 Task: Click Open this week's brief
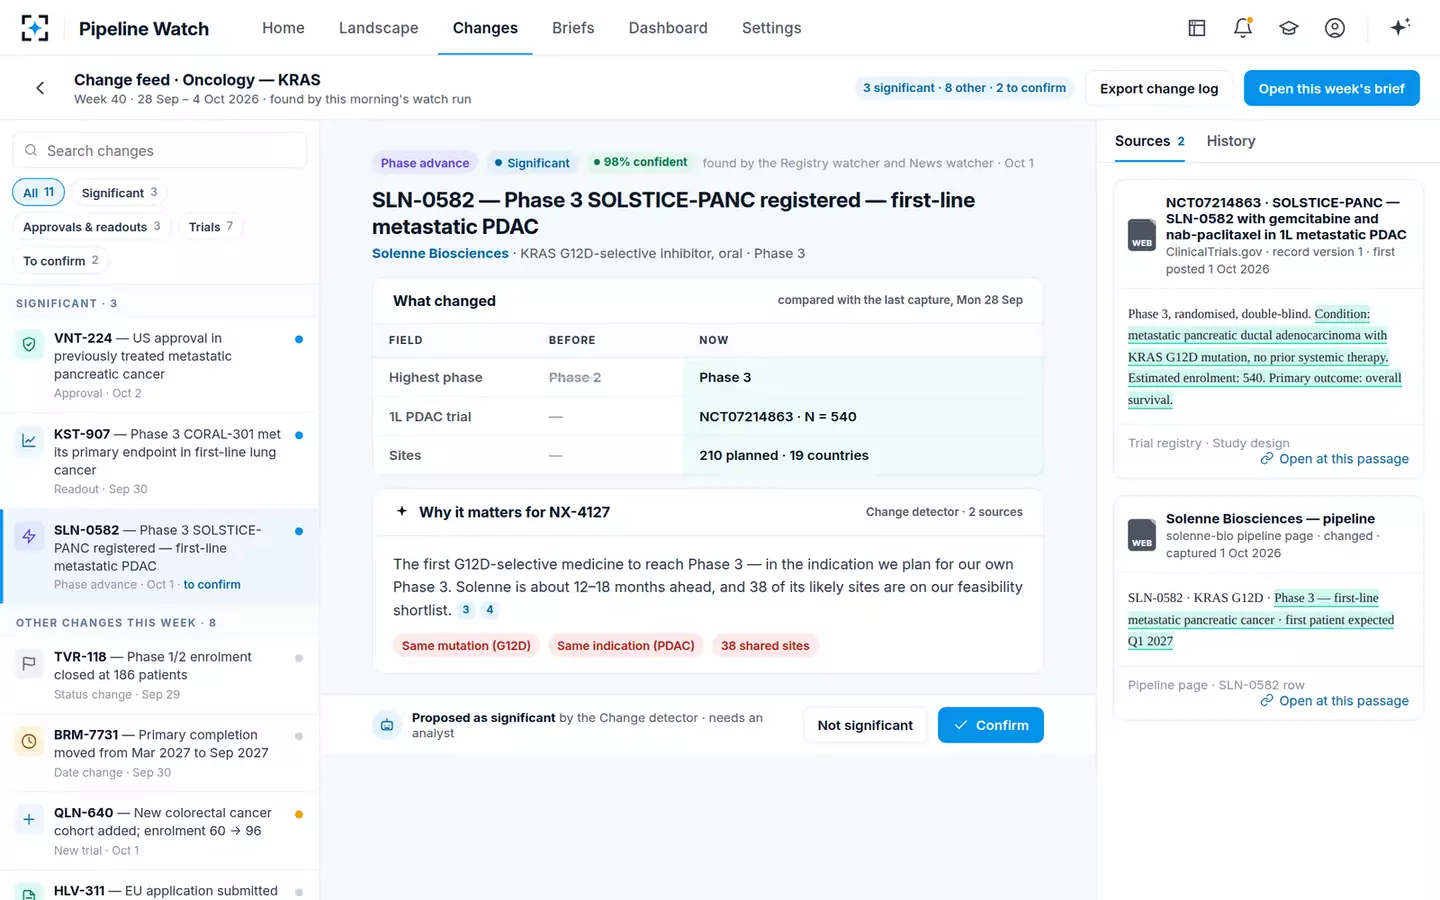(1331, 88)
